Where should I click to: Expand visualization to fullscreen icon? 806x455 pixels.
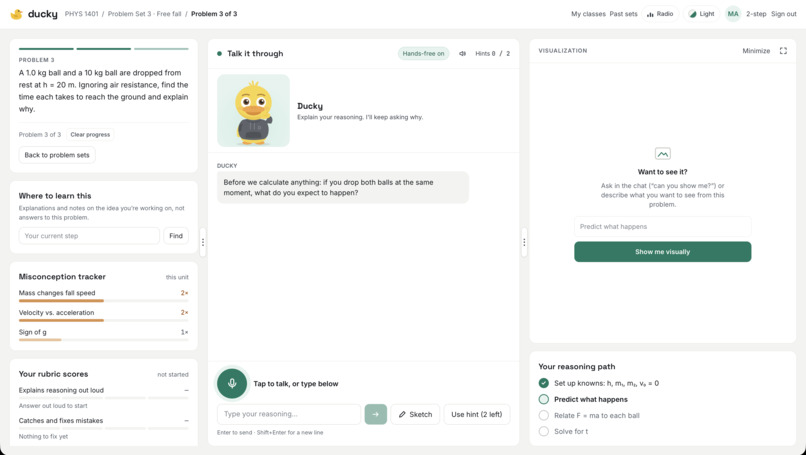783,50
